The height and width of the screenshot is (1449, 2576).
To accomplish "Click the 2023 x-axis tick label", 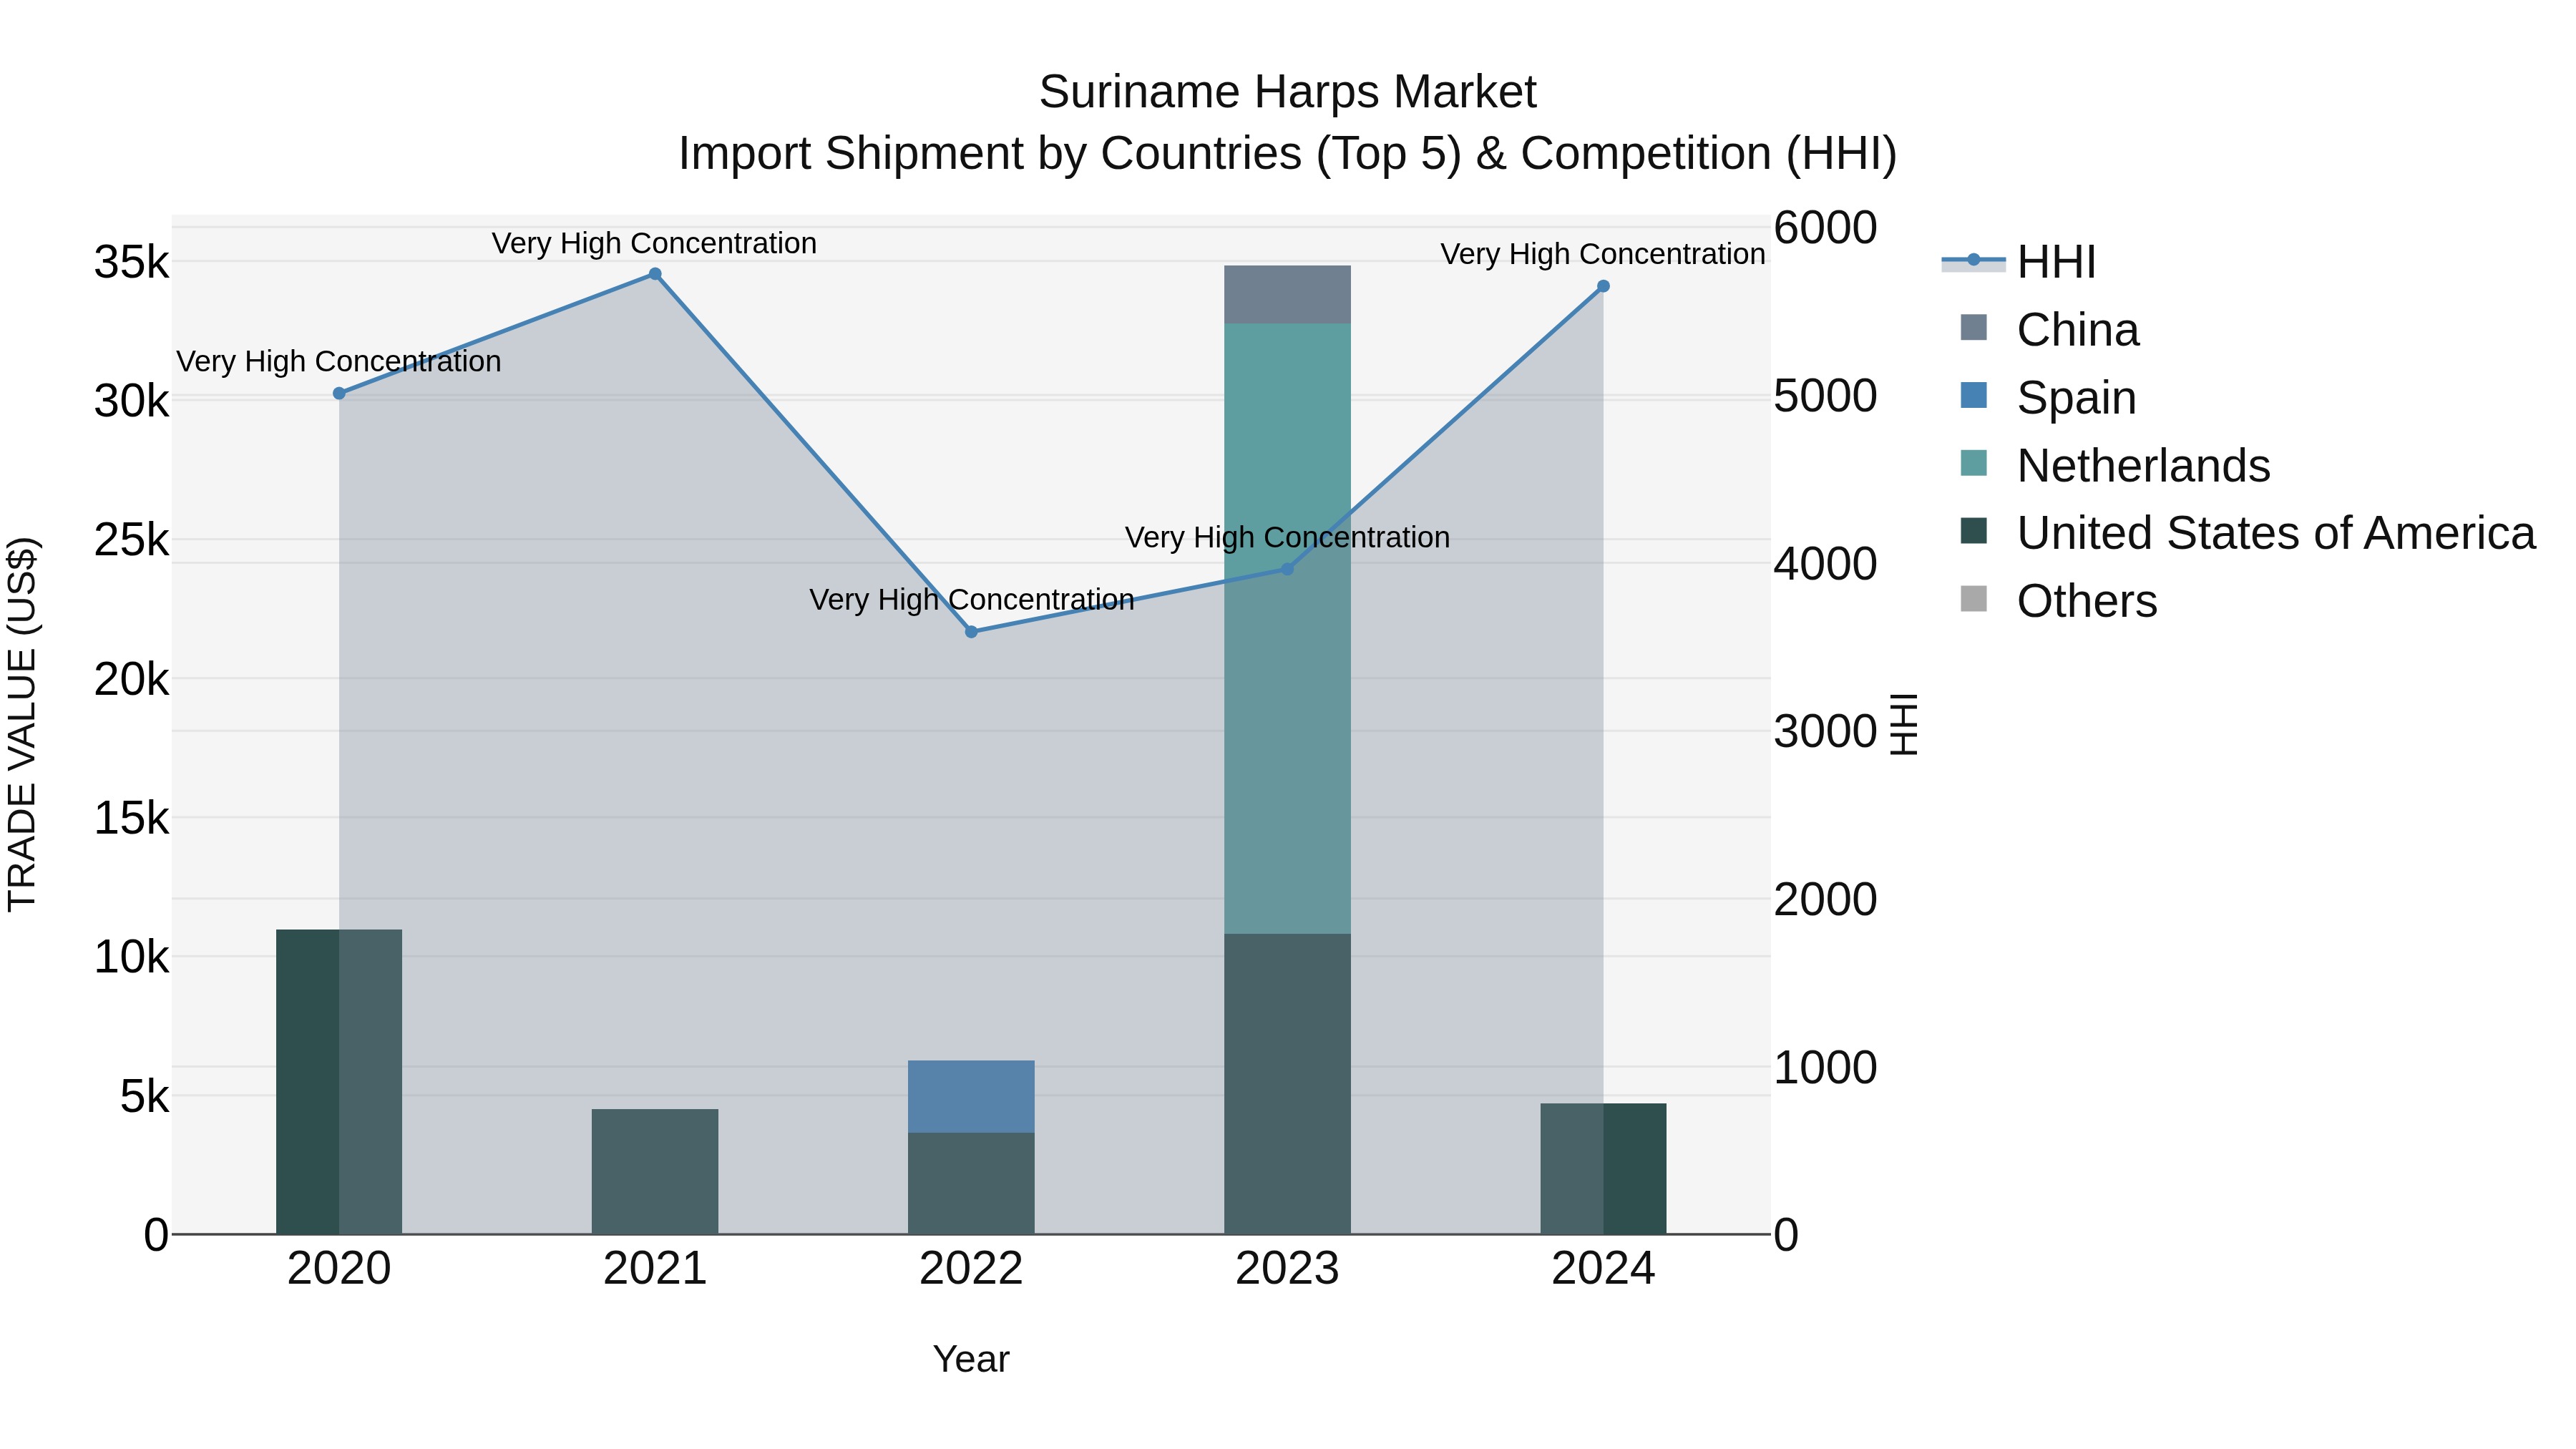I will 1288,1269.
